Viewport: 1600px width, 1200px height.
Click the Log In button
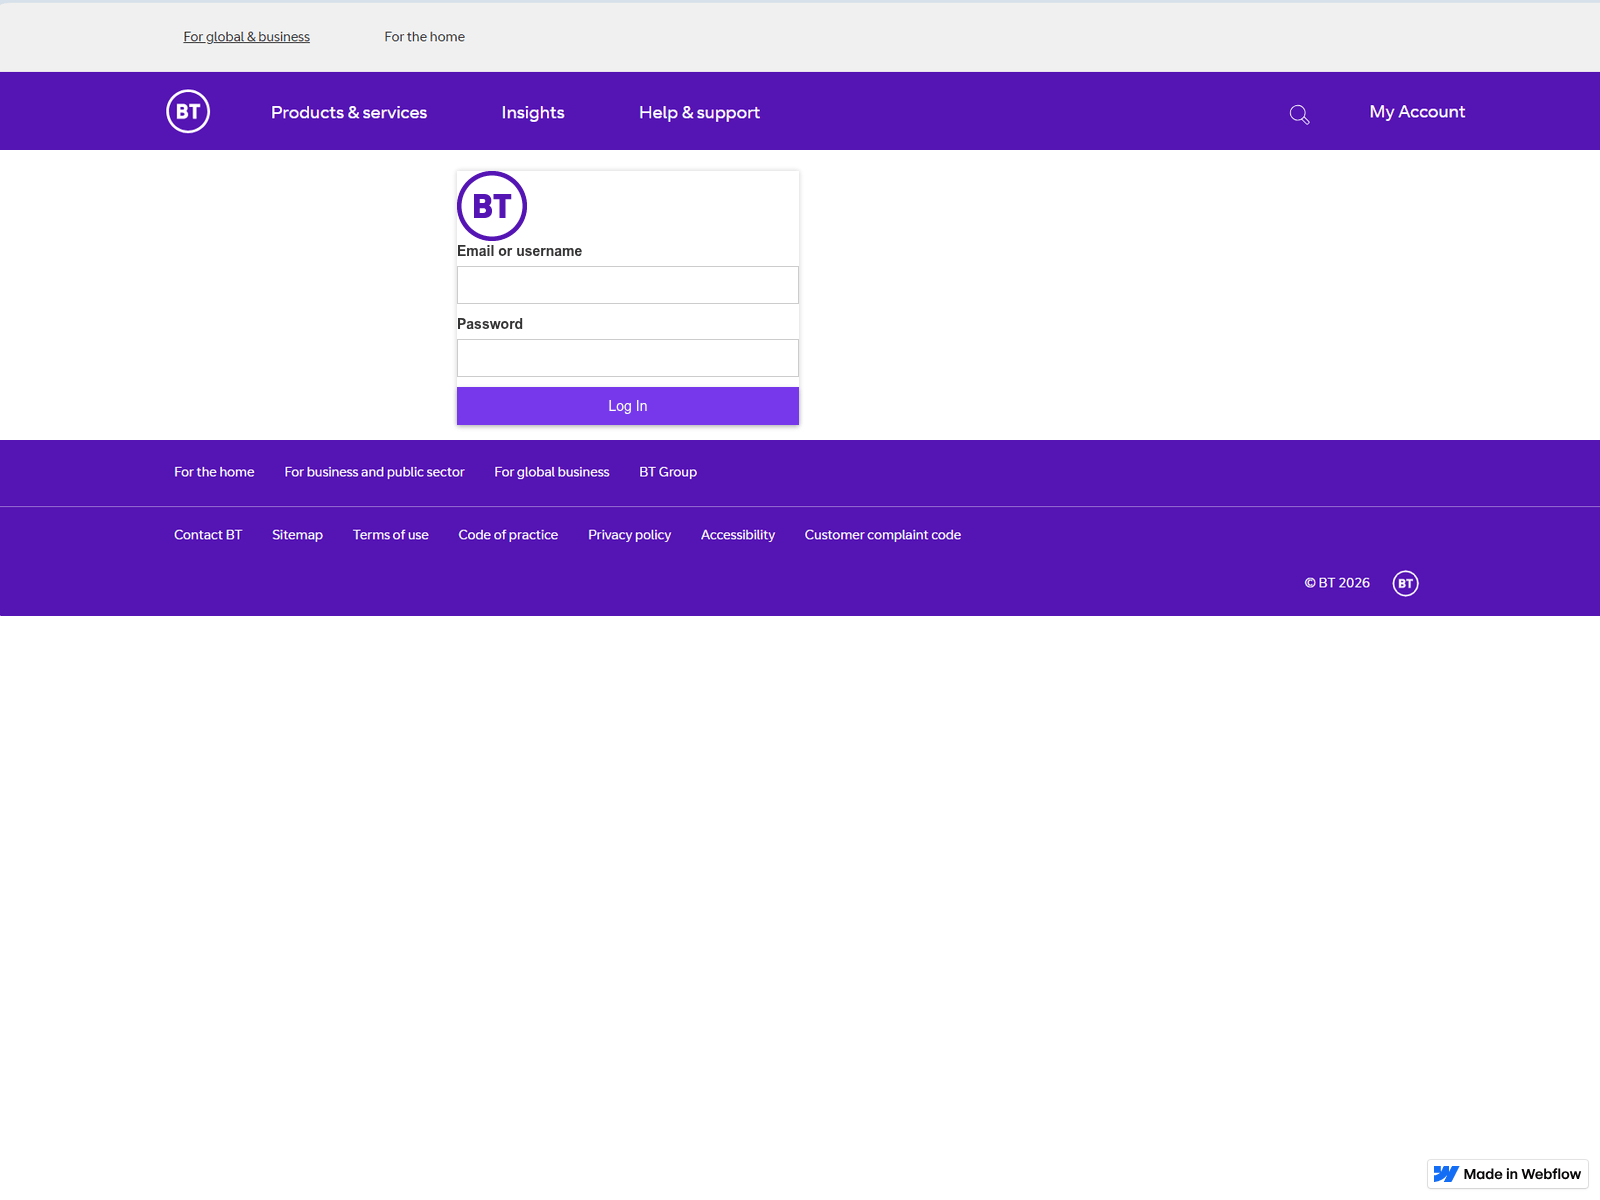[x=628, y=406]
